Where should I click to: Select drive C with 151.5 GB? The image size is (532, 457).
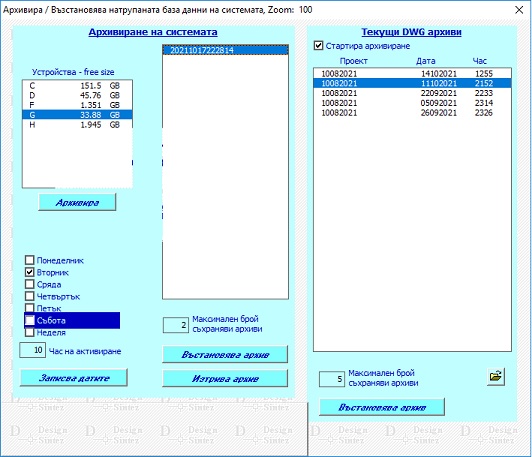(77, 85)
